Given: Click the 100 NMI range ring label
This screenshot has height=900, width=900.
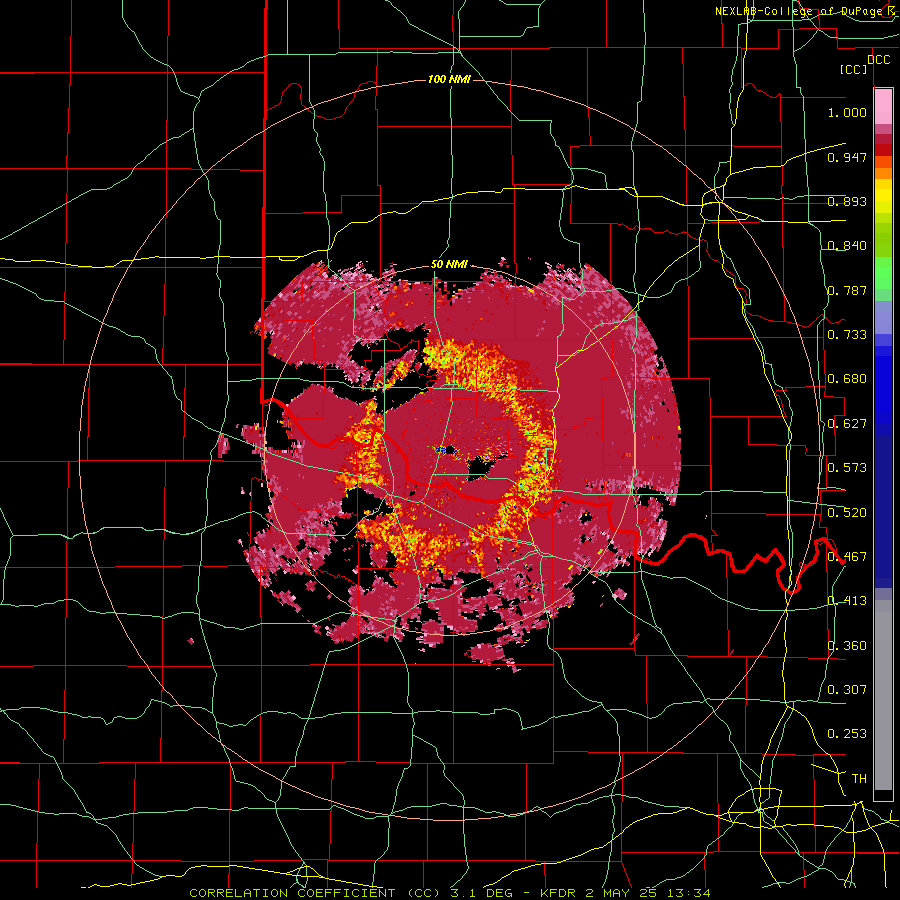Looking at the screenshot, I should pos(449,79).
